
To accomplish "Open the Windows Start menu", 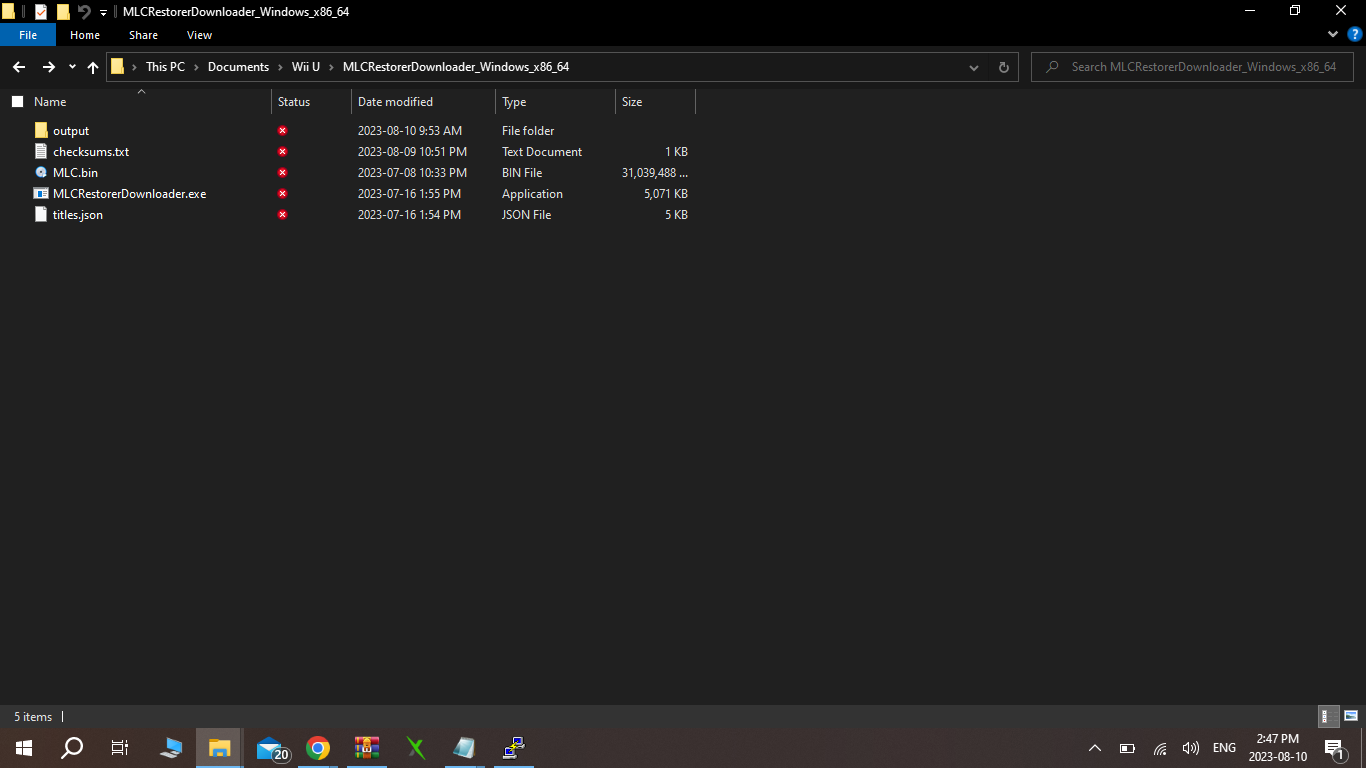I will pyautogui.click(x=24, y=748).
